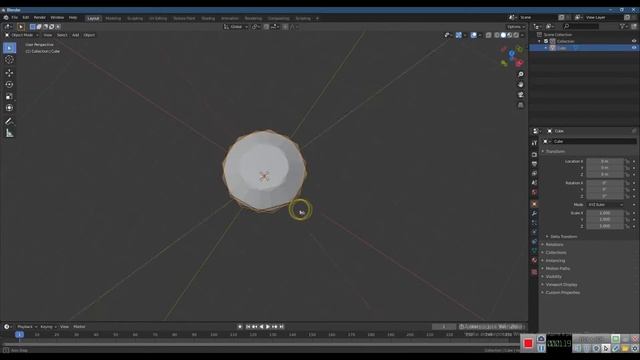This screenshot has width=640, height=360.
Task: Click the viewport zoom magnifier icon
Action: (x=520, y=74)
